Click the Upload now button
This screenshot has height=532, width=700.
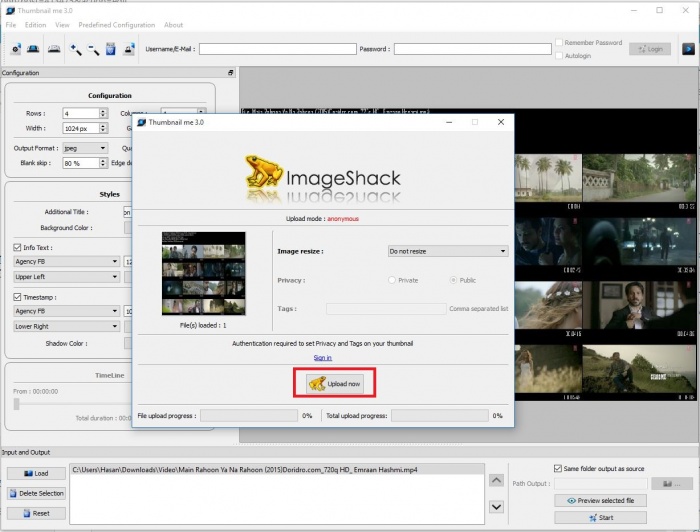[335, 384]
